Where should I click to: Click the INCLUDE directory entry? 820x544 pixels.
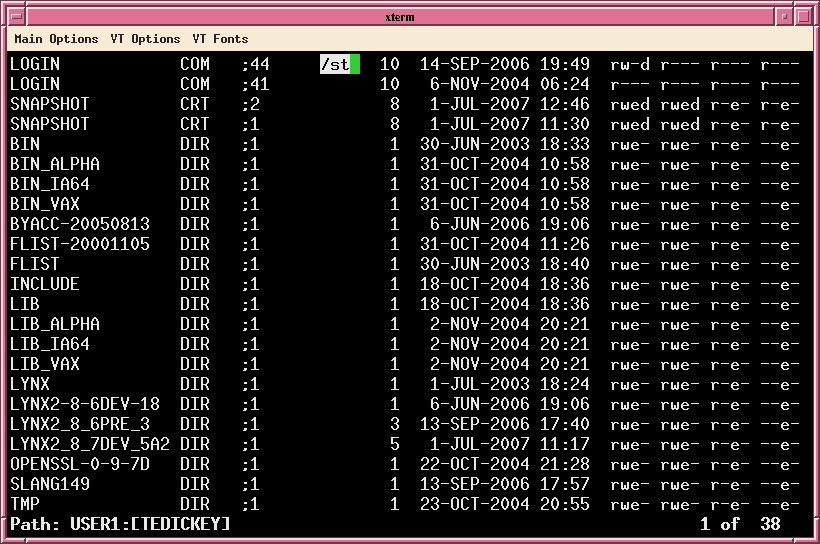(45, 284)
